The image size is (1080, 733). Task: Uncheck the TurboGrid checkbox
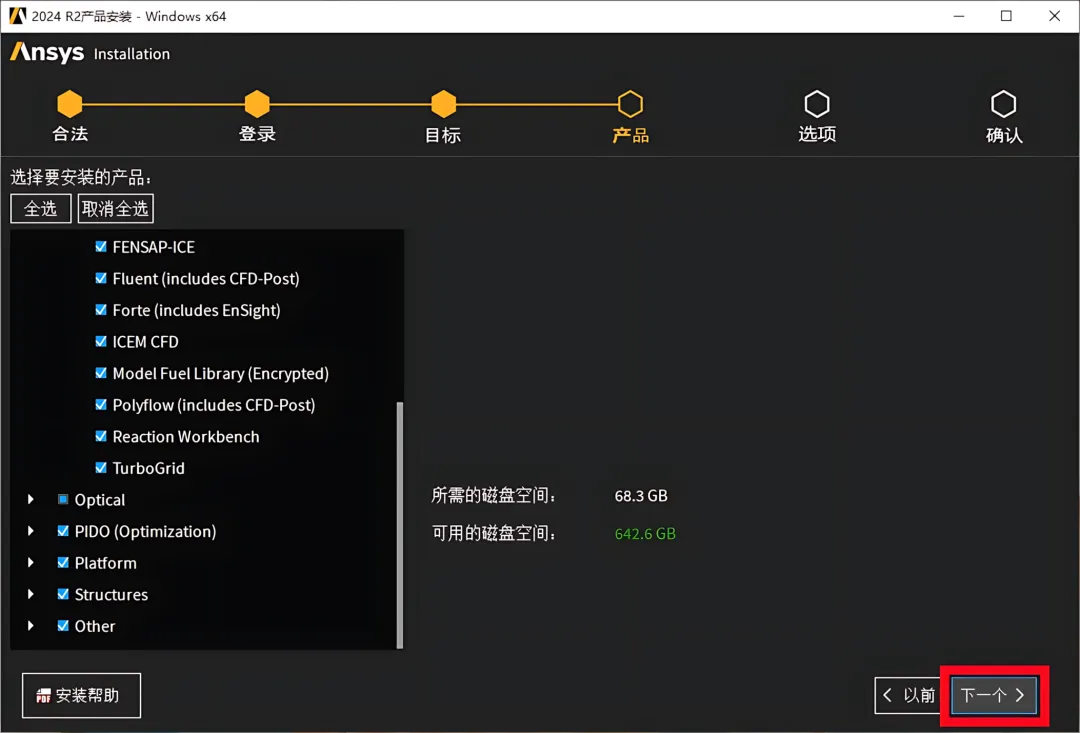[x=101, y=468]
